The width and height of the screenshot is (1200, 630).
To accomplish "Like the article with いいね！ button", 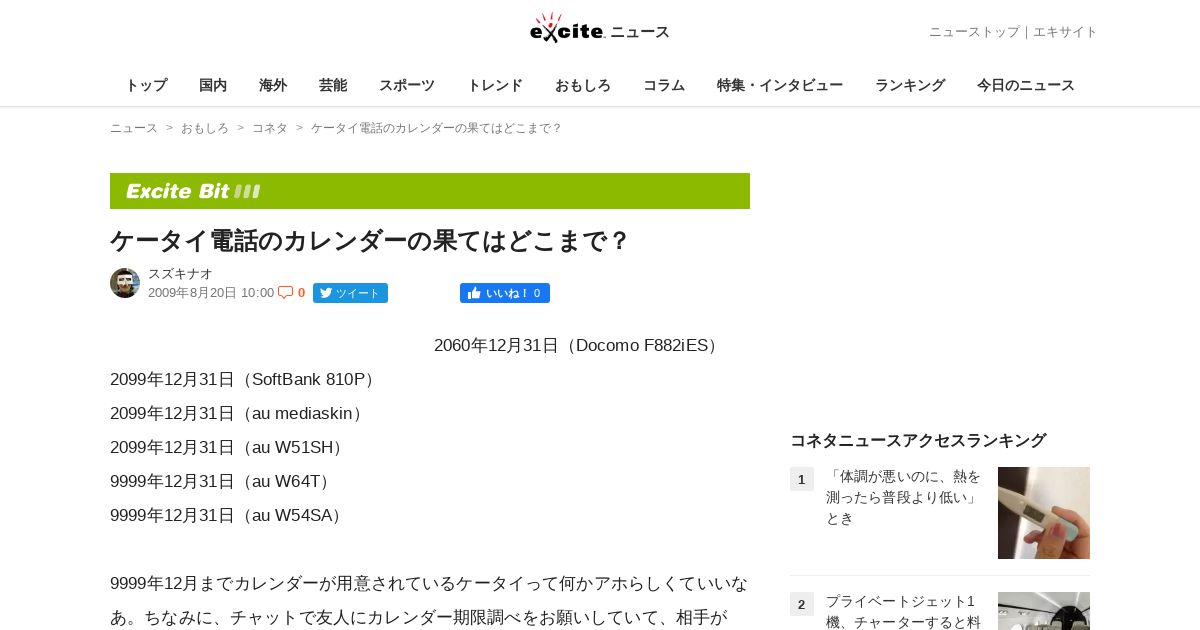I will 505,293.
